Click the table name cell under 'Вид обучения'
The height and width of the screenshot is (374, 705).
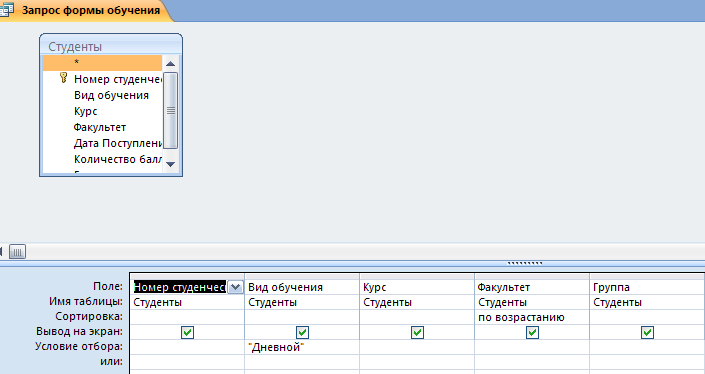[302, 302]
